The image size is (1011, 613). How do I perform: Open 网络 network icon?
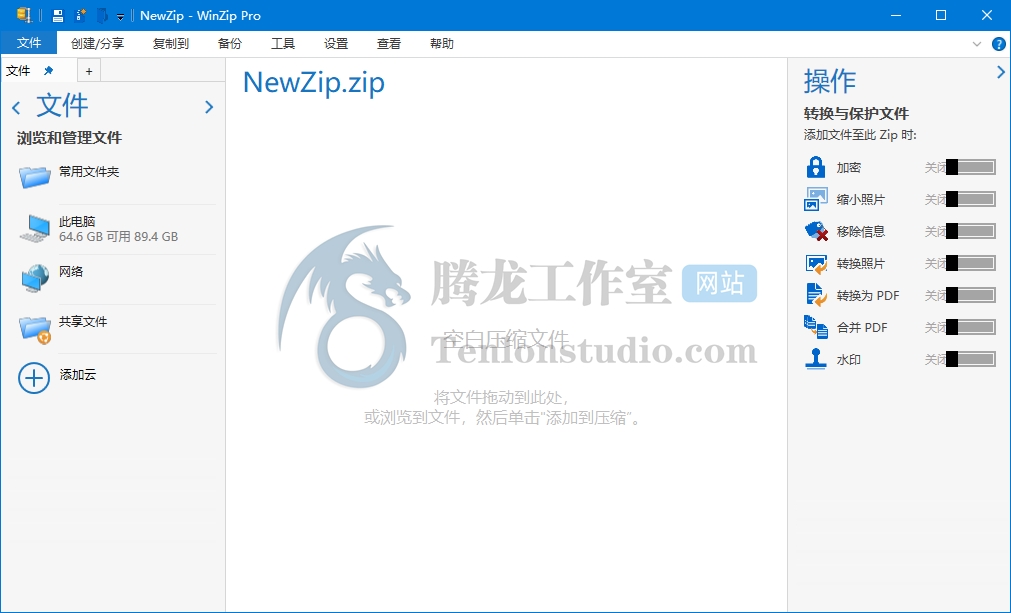tap(35, 278)
